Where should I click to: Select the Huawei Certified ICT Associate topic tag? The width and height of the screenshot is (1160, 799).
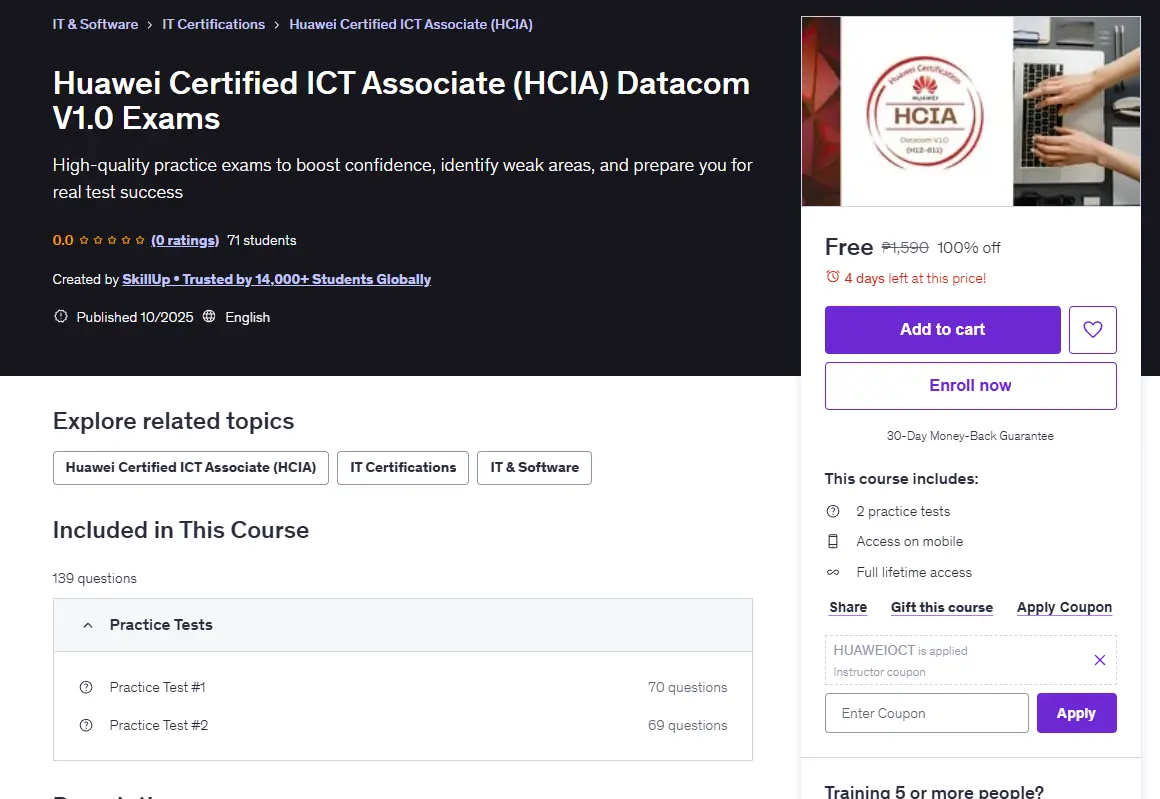191,468
